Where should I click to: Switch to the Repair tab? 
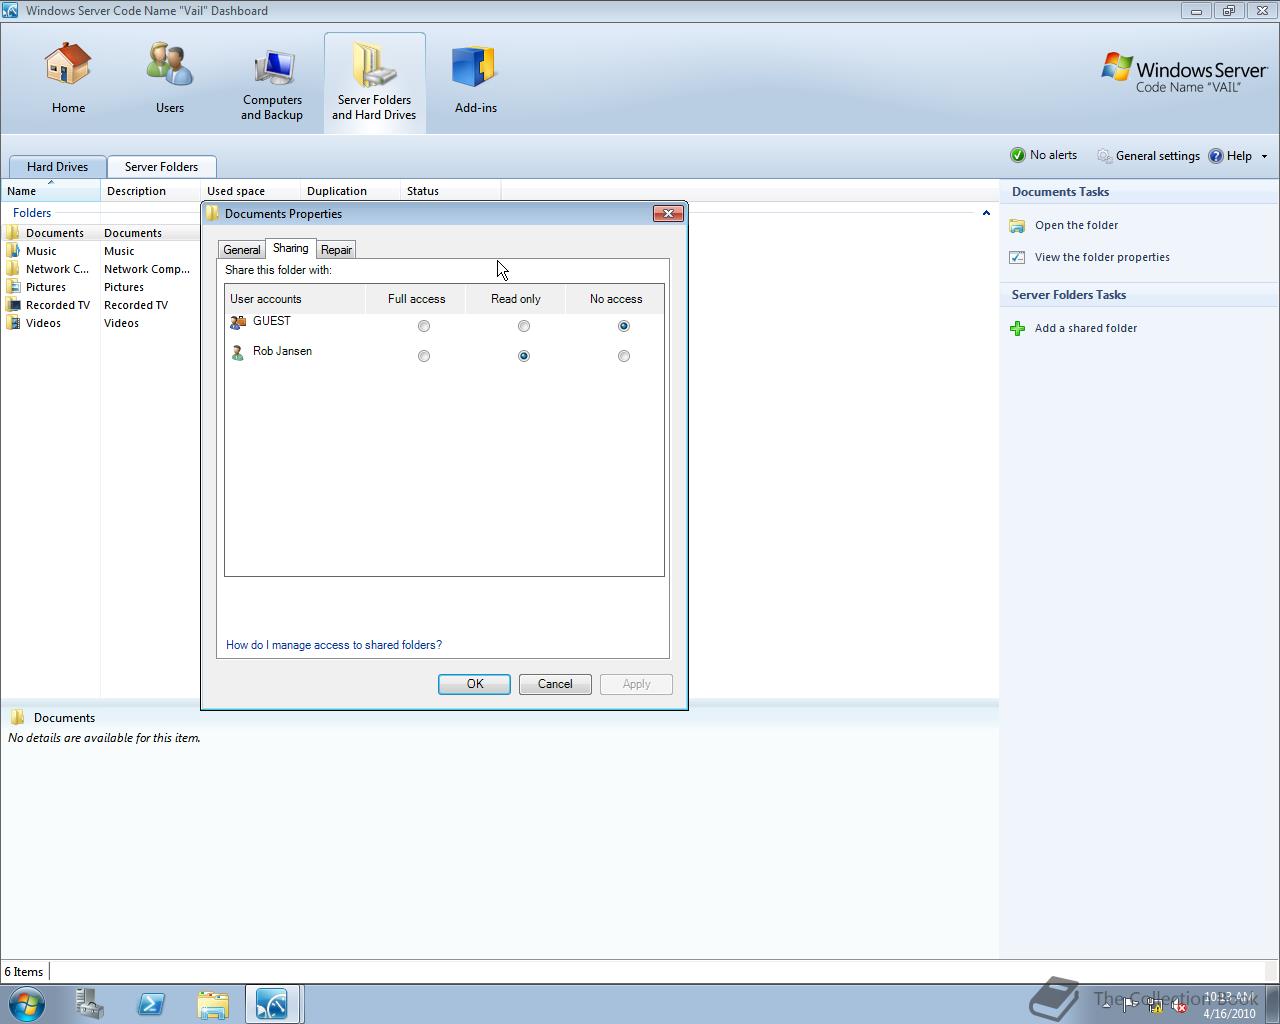(336, 250)
